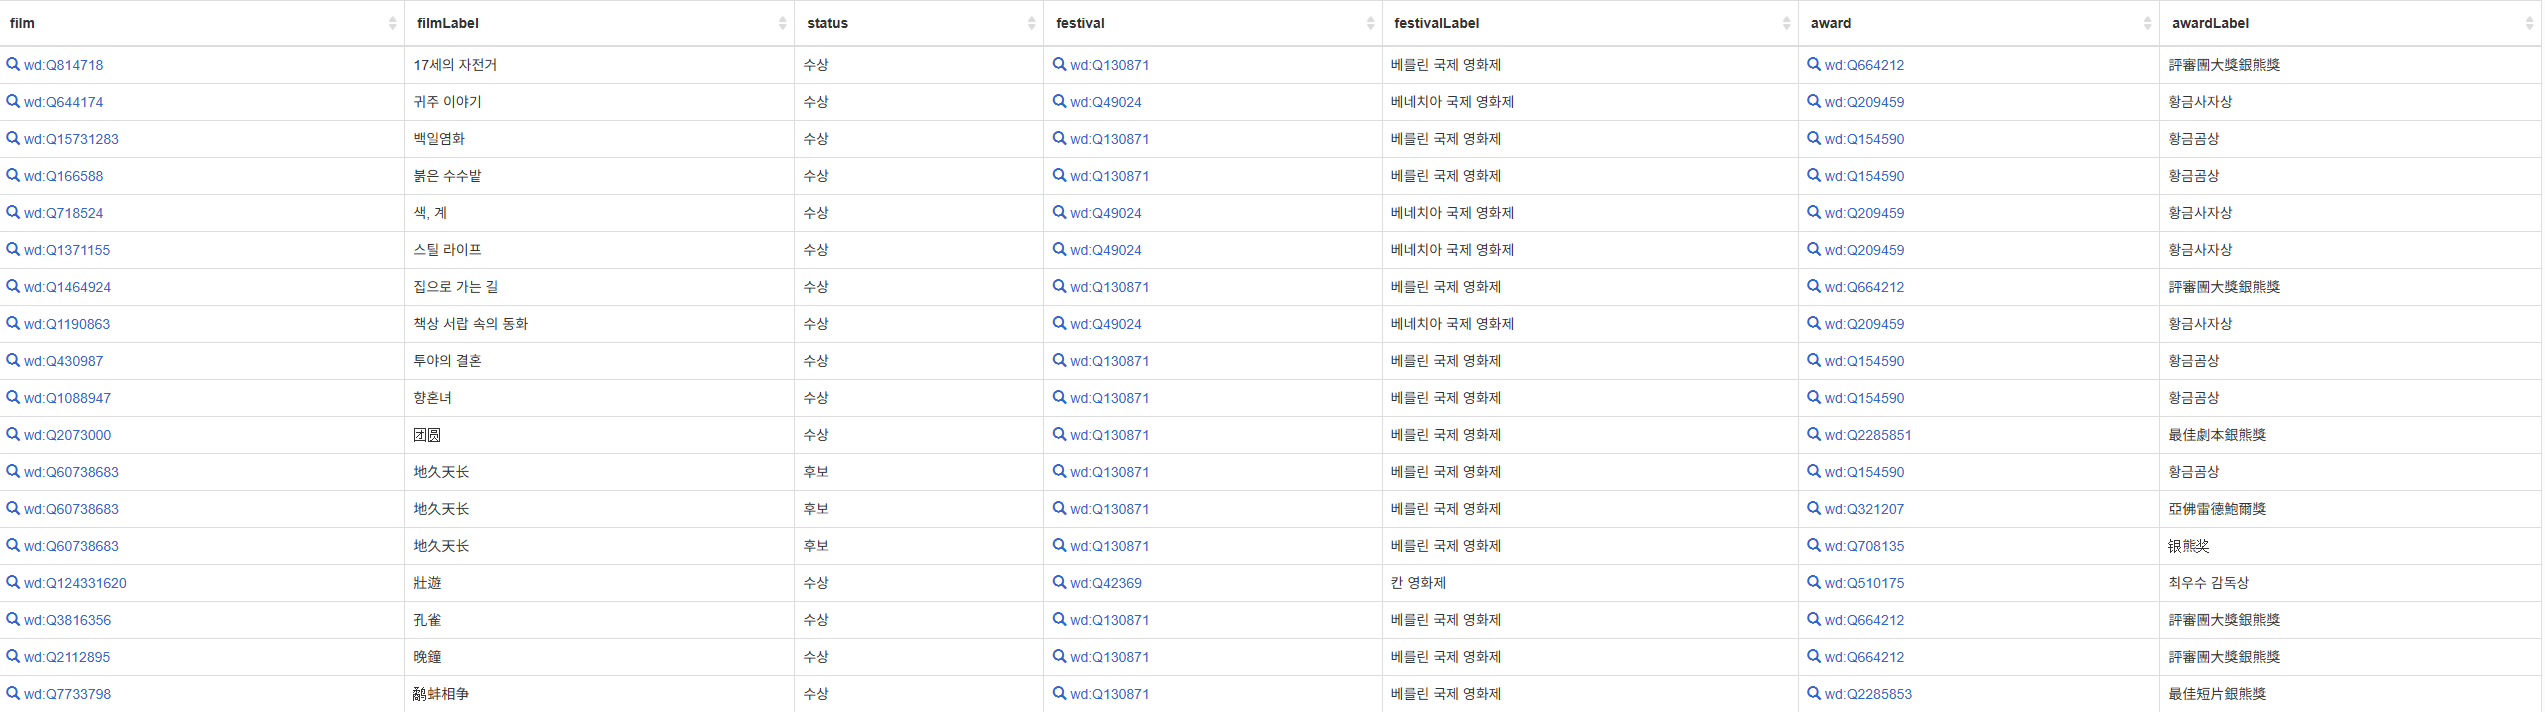
Task: Sort by status column sort arrows
Action: [1031, 23]
